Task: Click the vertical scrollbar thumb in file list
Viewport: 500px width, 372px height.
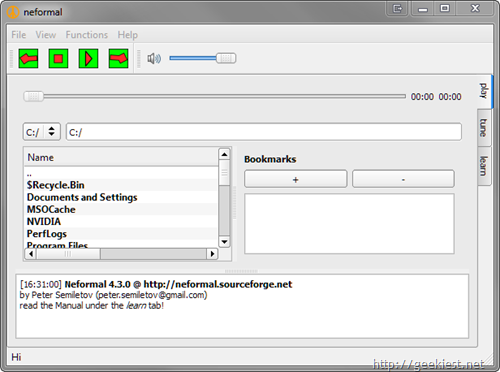Action: point(224,172)
